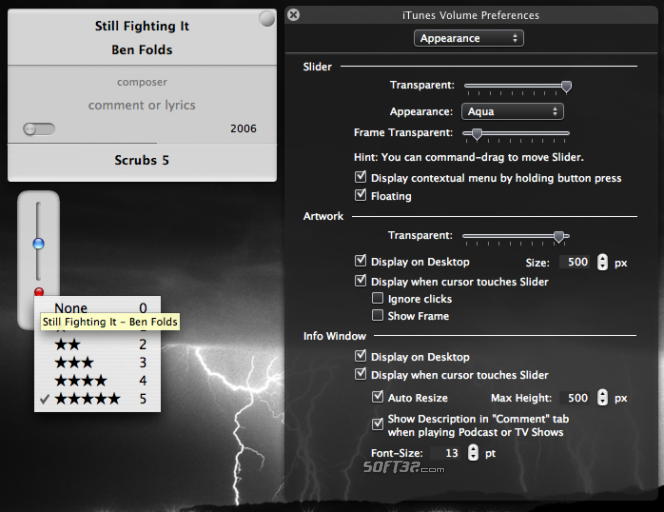Select the four-star rating menu item
Viewport: 664px width, 512px height.
pyautogui.click(x=81, y=380)
